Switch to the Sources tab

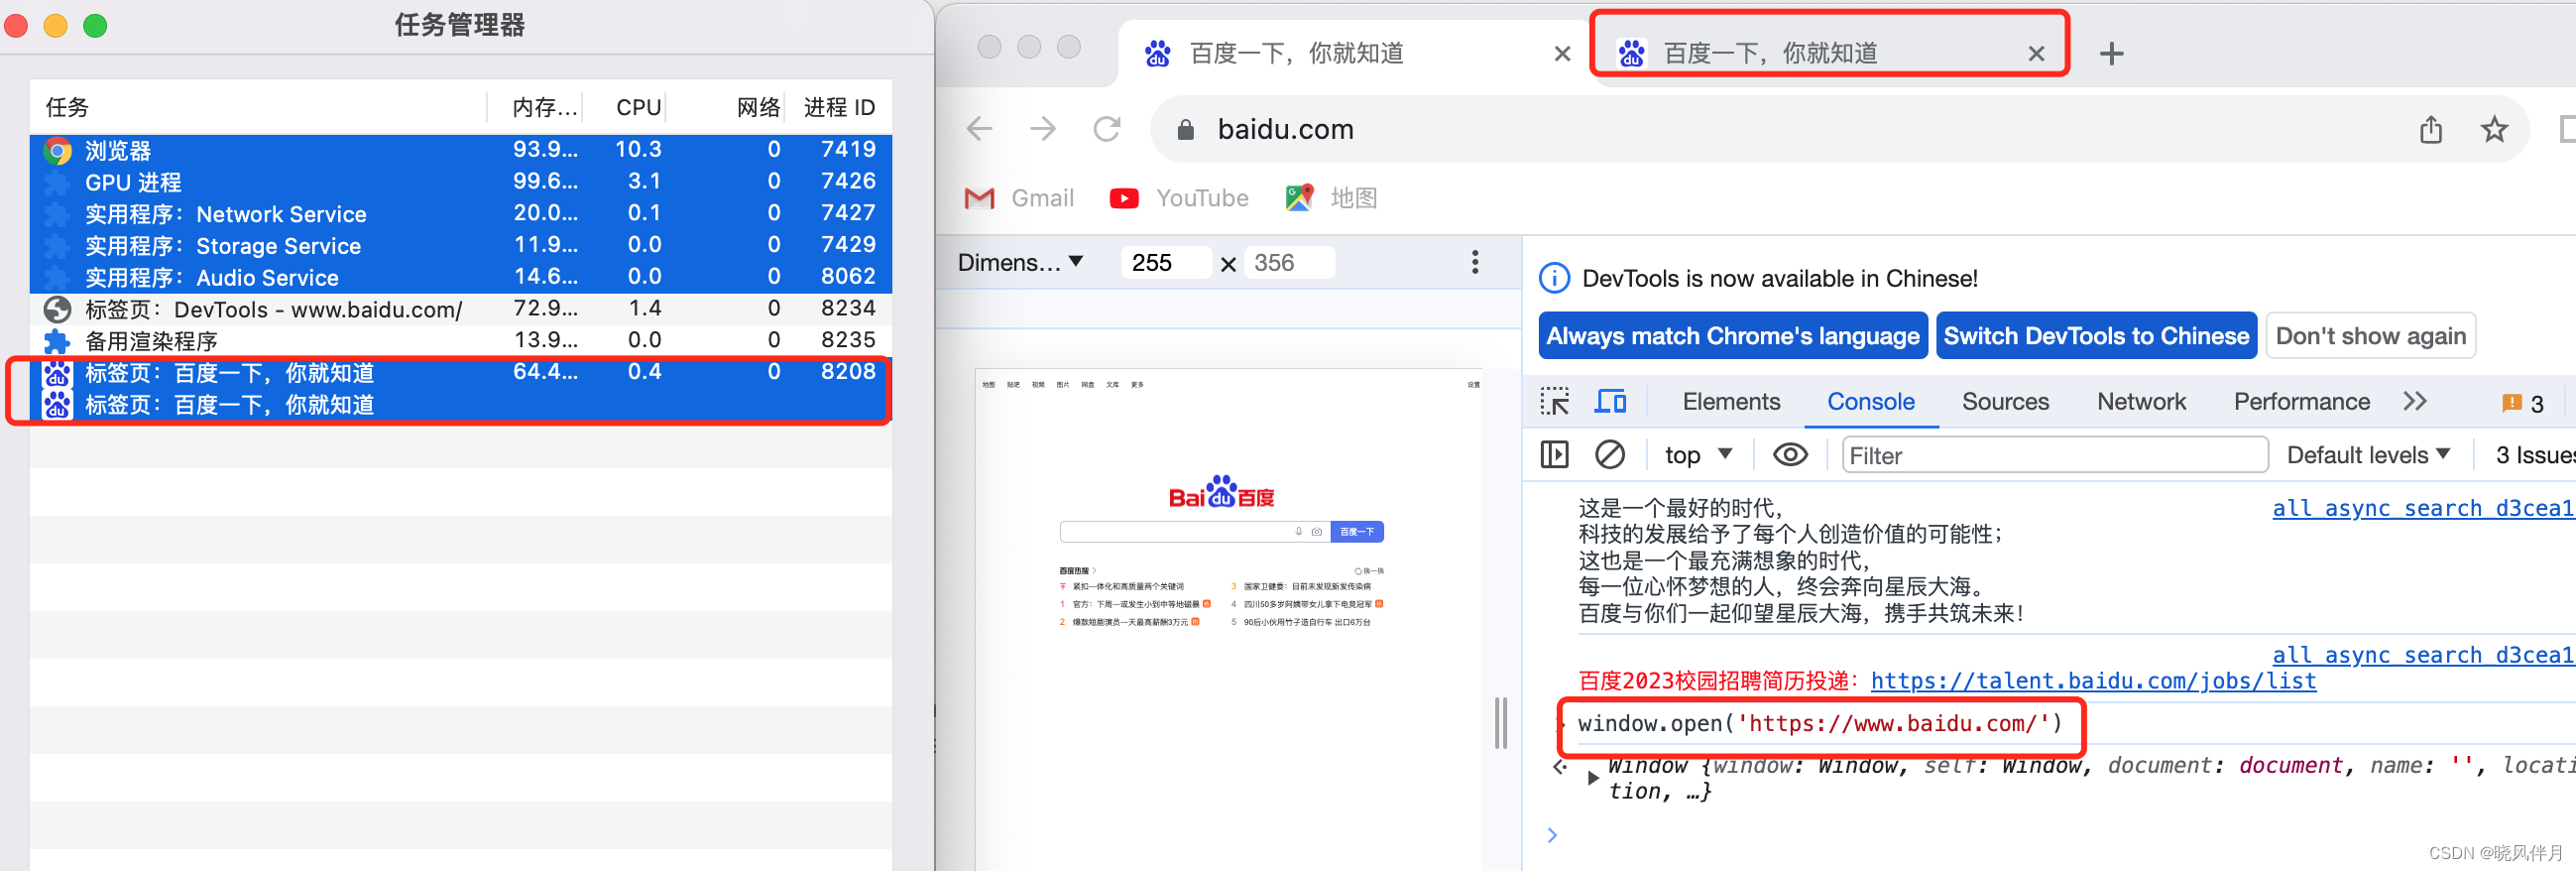pyautogui.click(x=2005, y=402)
